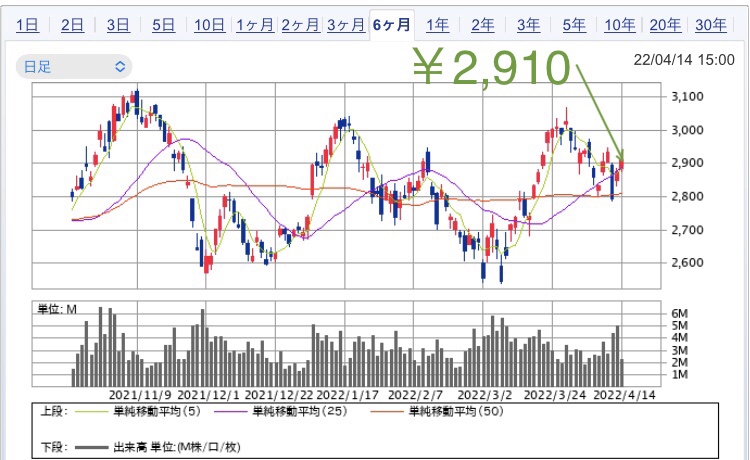Switch to the 1年 chart tab
The image size is (750, 460).
[x=437, y=25]
